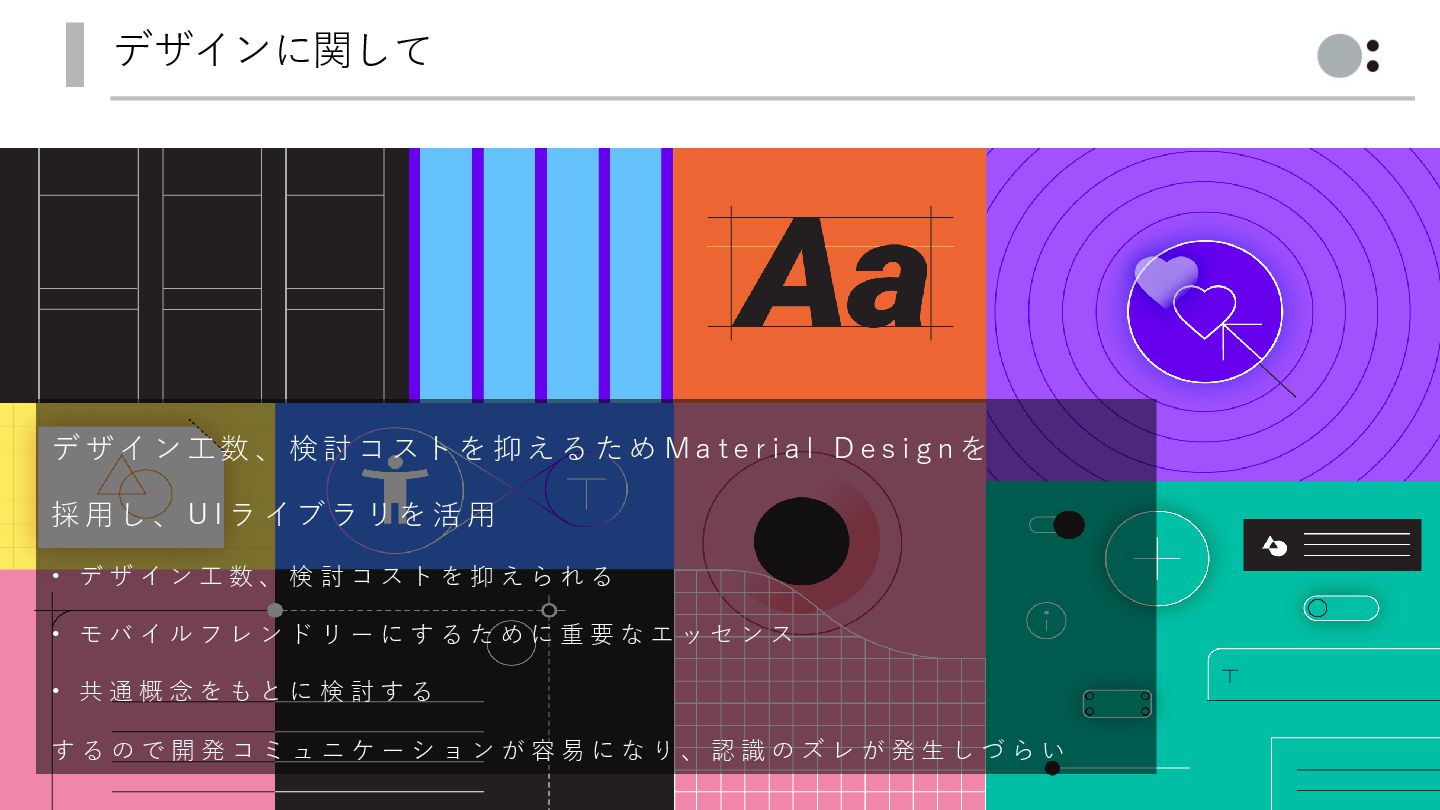The height and width of the screenshot is (810, 1440).
Task: Click the black layout-grid wireframe tile
Action: point(204,274)
